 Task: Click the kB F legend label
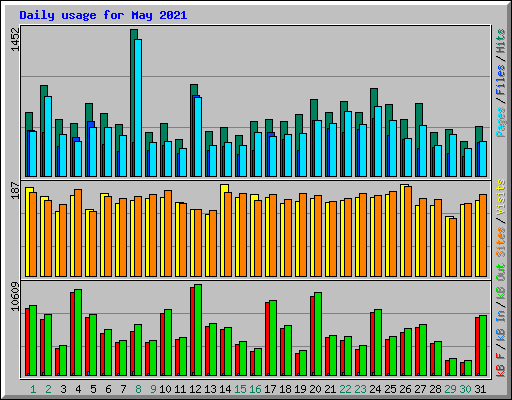[501, 365]
